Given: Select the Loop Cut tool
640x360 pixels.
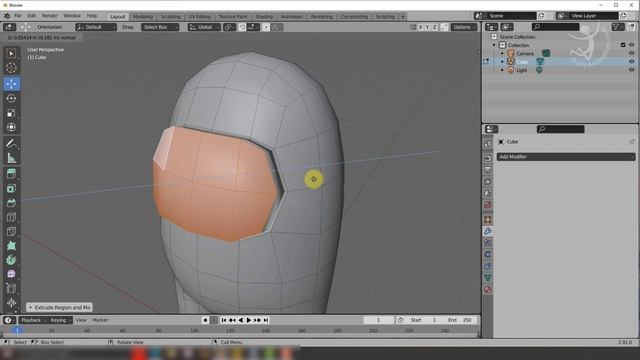Looking at the screenshot, I should (11, 217).
